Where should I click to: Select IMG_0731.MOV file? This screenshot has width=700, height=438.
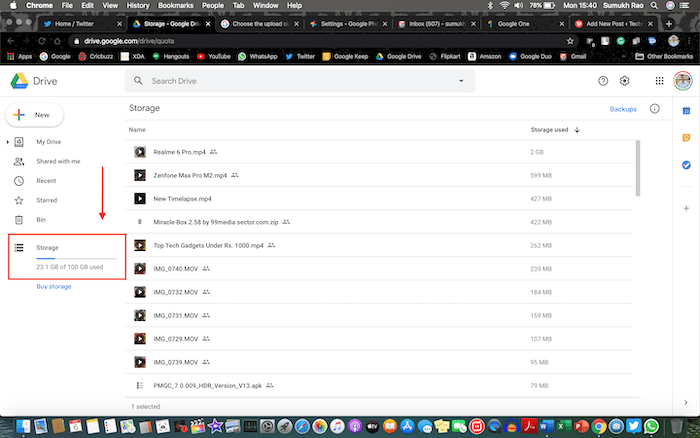point(379,315)
